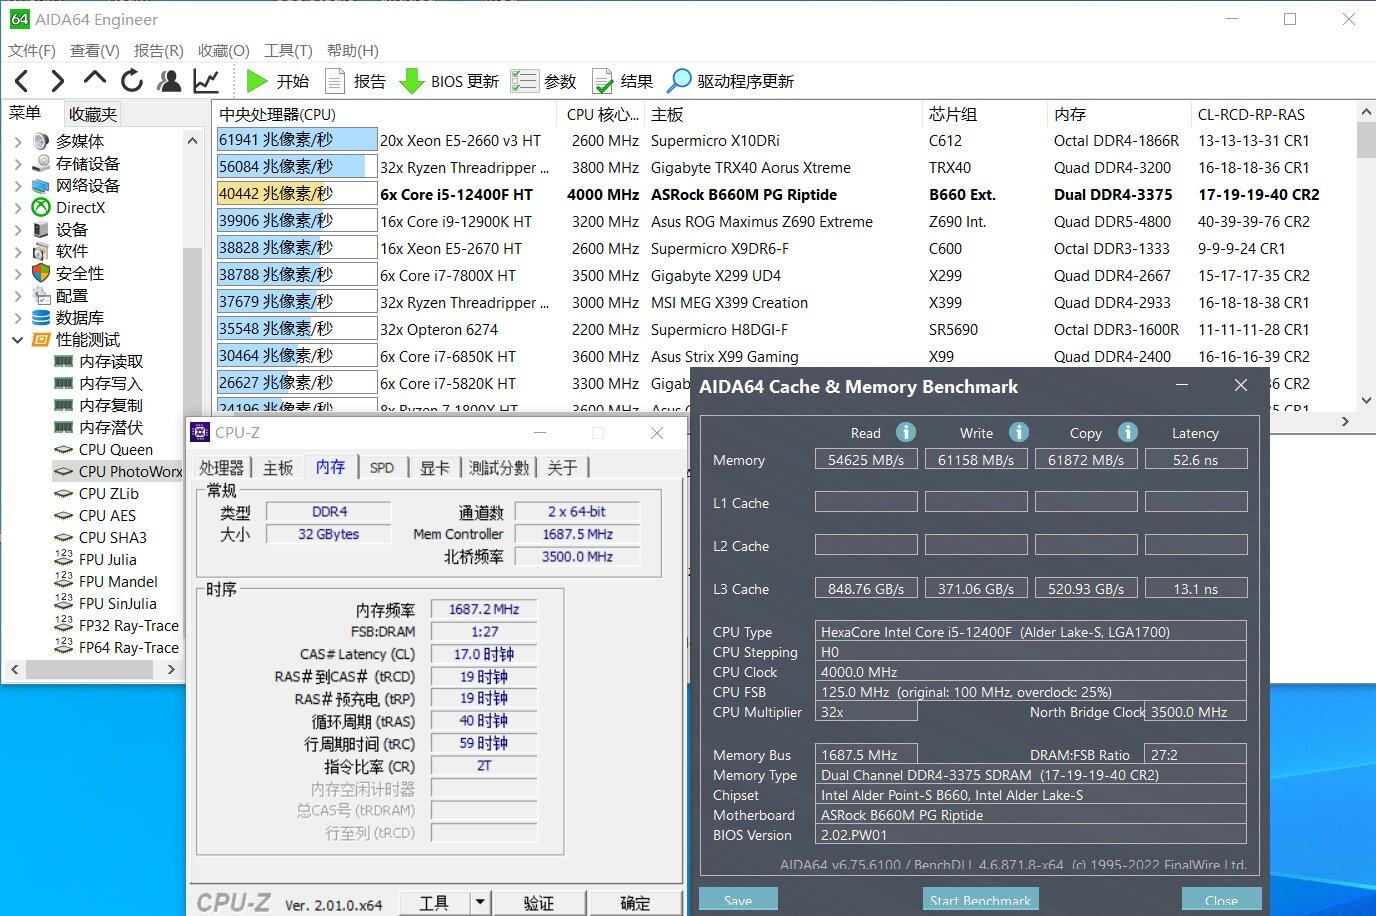Viewport: 1376px width, 916px height.
Task: Open the CPU-Z 工具 dropdown arrow
Action: click(480, 902)
